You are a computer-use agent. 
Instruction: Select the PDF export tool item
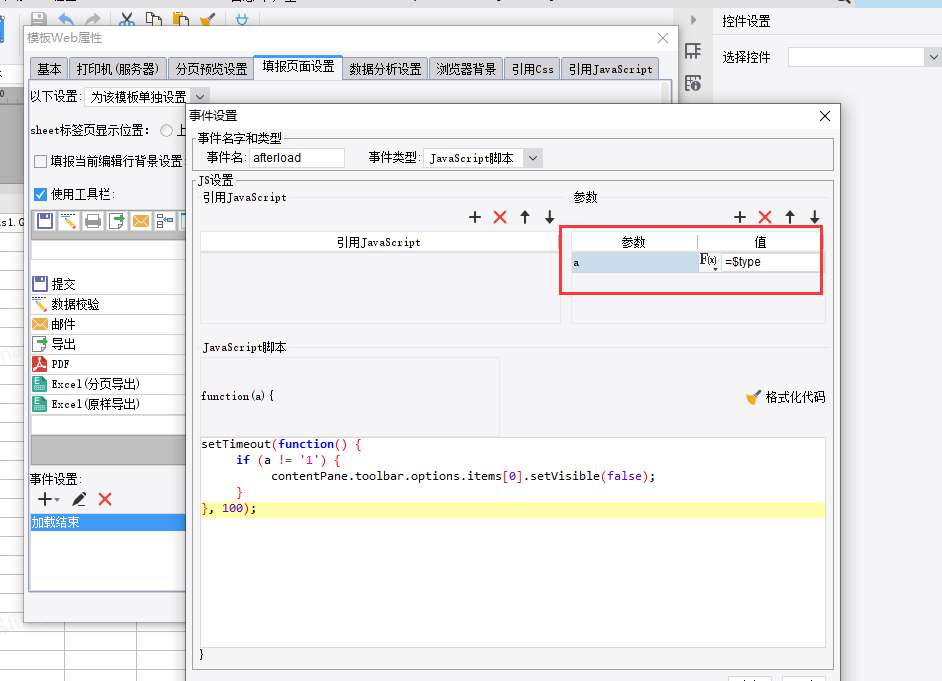point(60,364)
